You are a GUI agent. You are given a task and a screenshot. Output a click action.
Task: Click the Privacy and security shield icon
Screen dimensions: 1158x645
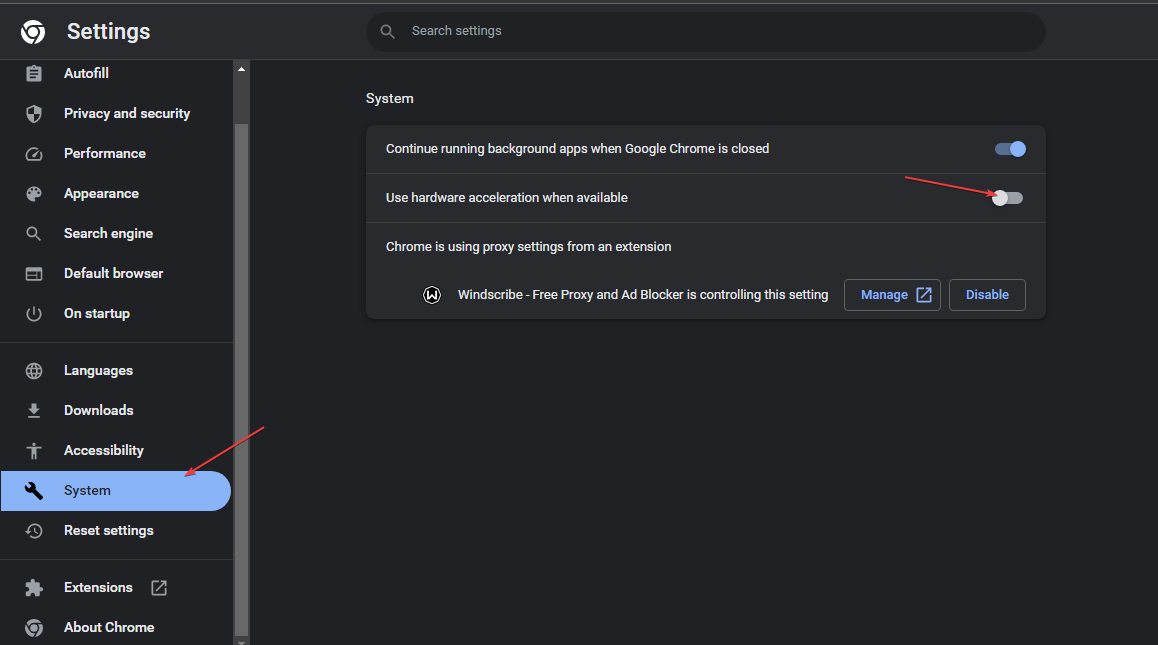click(34, 113)
